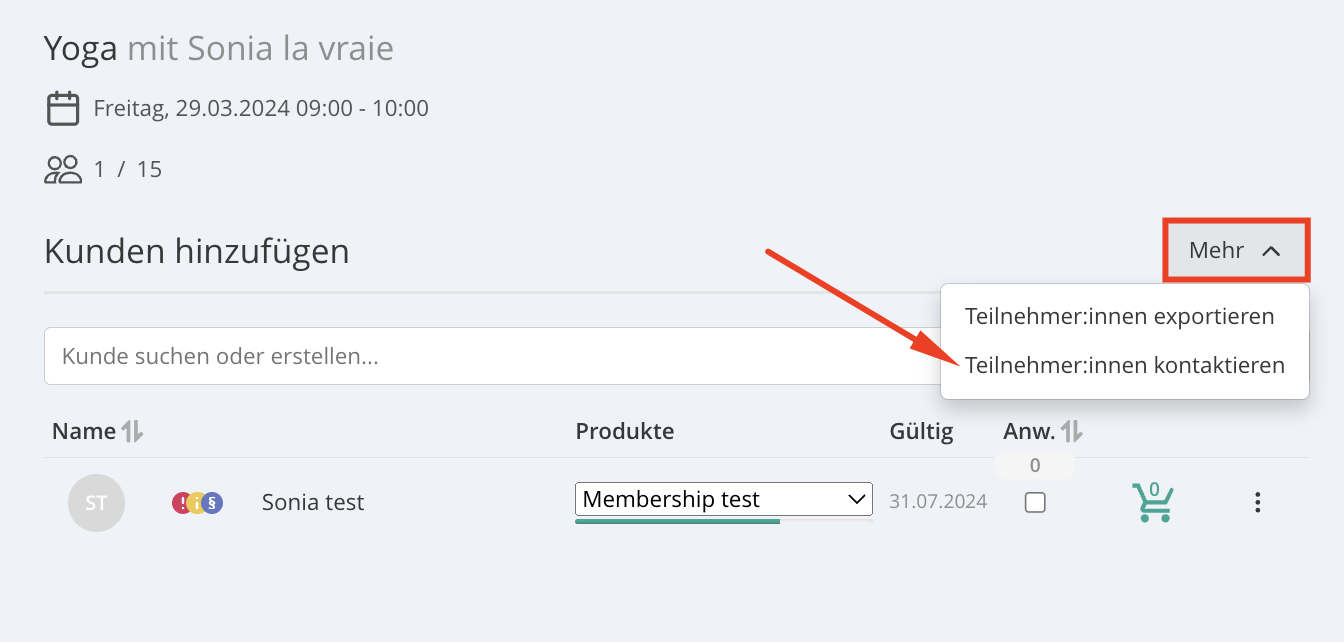
Task: Sort the list by Name arrows
Action: click(x=132, y=431)
